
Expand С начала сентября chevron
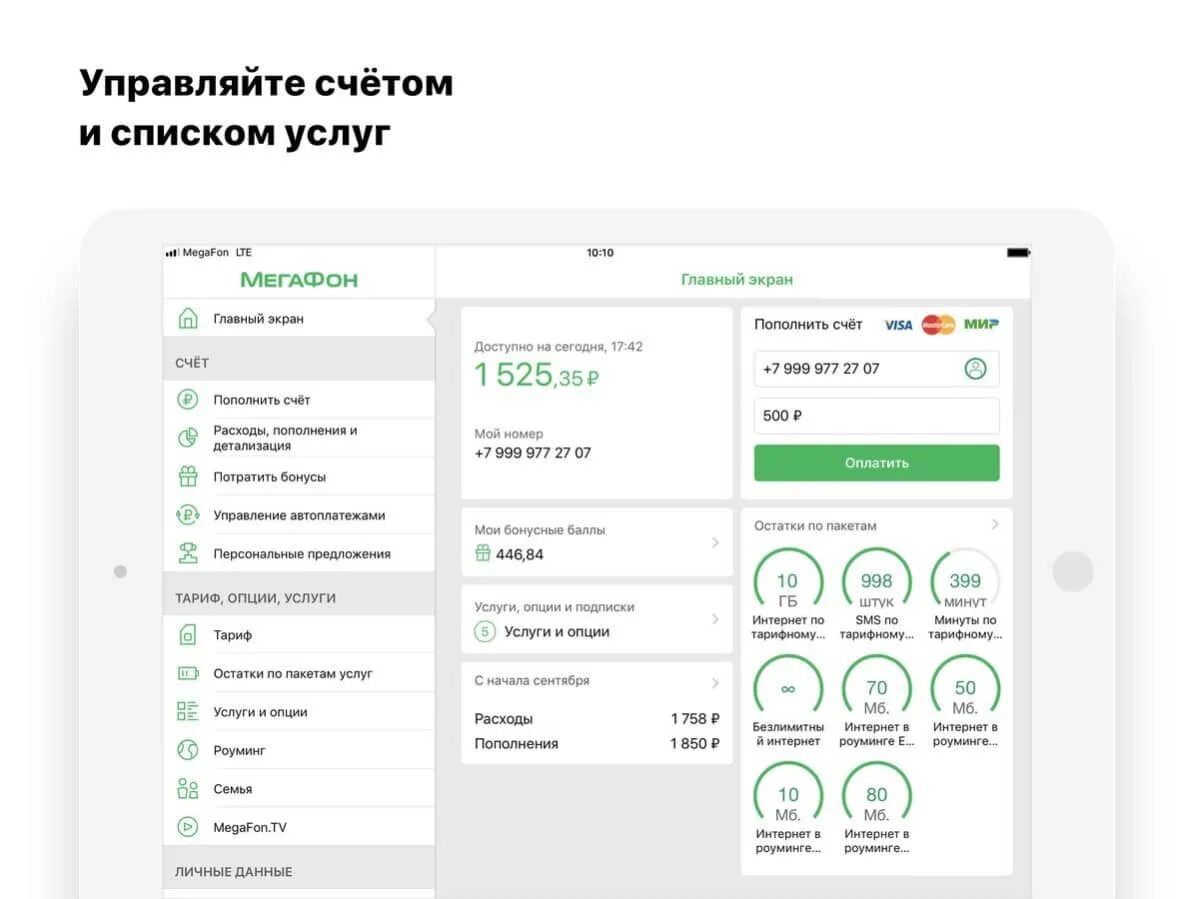715,683
